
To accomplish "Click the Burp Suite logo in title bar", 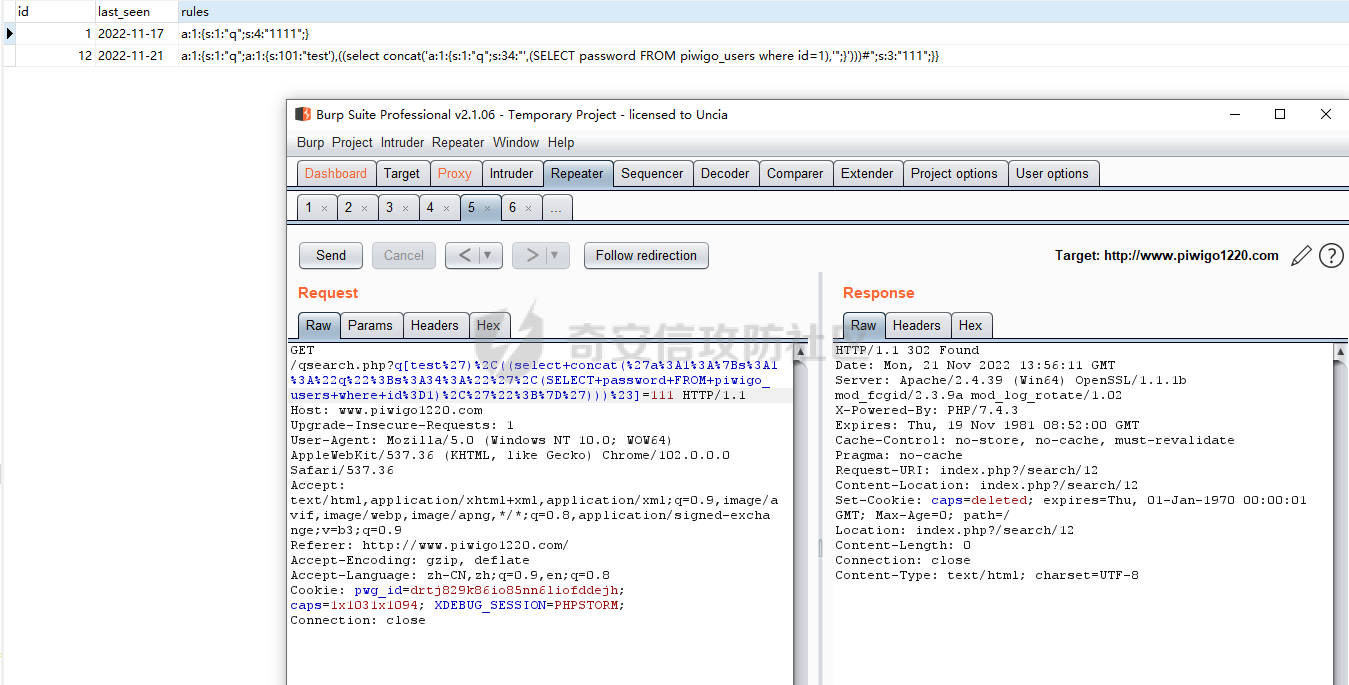I will pyautogui.click(x=303, y=114).
